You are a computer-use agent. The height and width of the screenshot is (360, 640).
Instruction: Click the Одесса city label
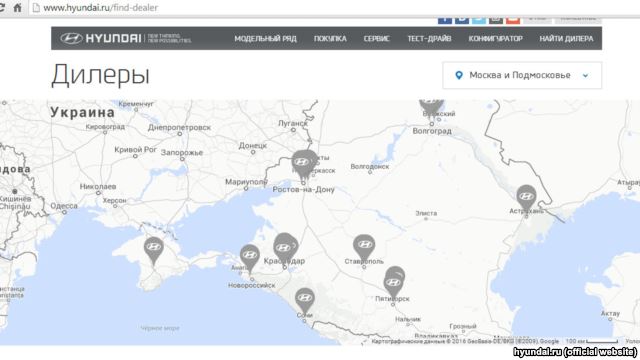64,206
